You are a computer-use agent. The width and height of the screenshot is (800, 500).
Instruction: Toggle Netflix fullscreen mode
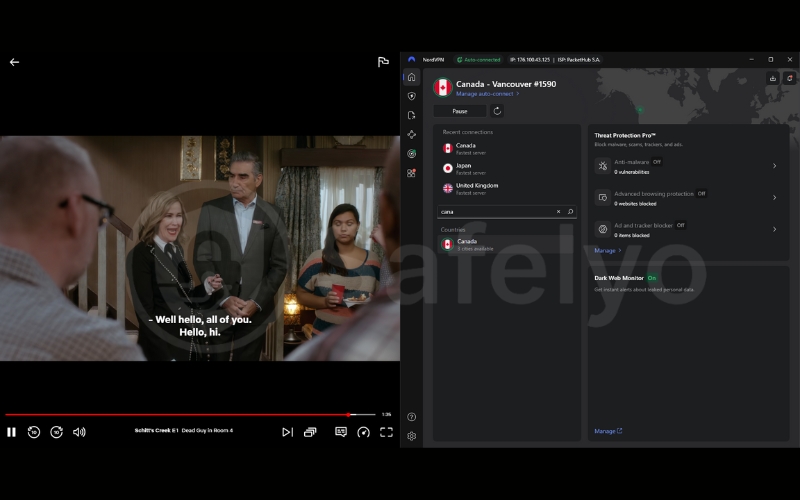coord(386,432)
